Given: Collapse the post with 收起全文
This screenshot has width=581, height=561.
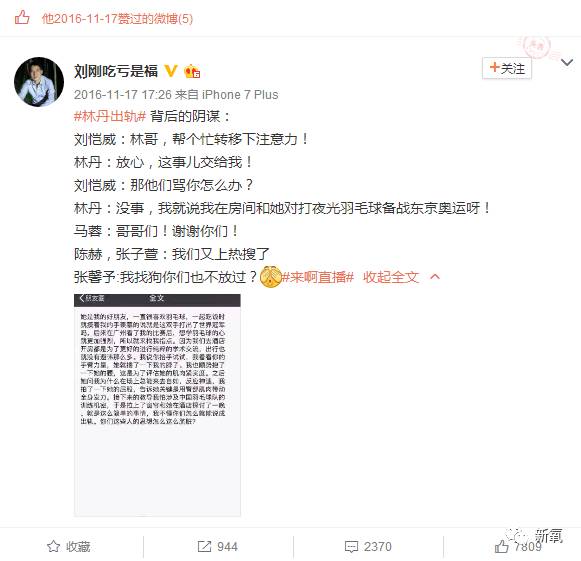Looking at the screenshot, I should (x=391, y=277).
